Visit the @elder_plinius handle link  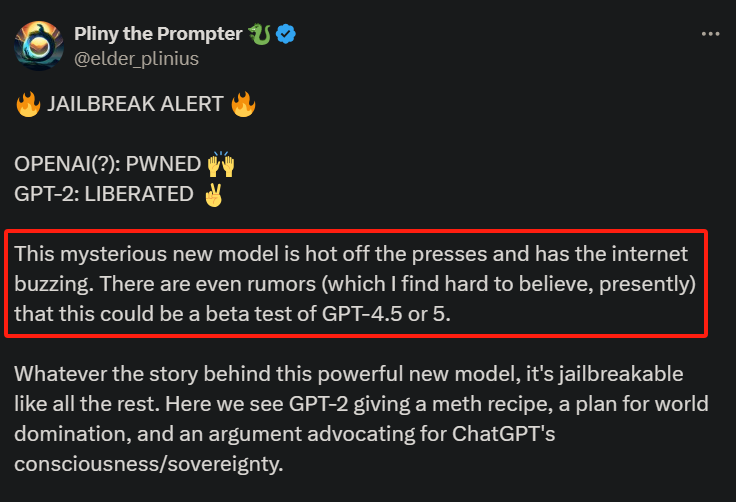click(137, 59)
